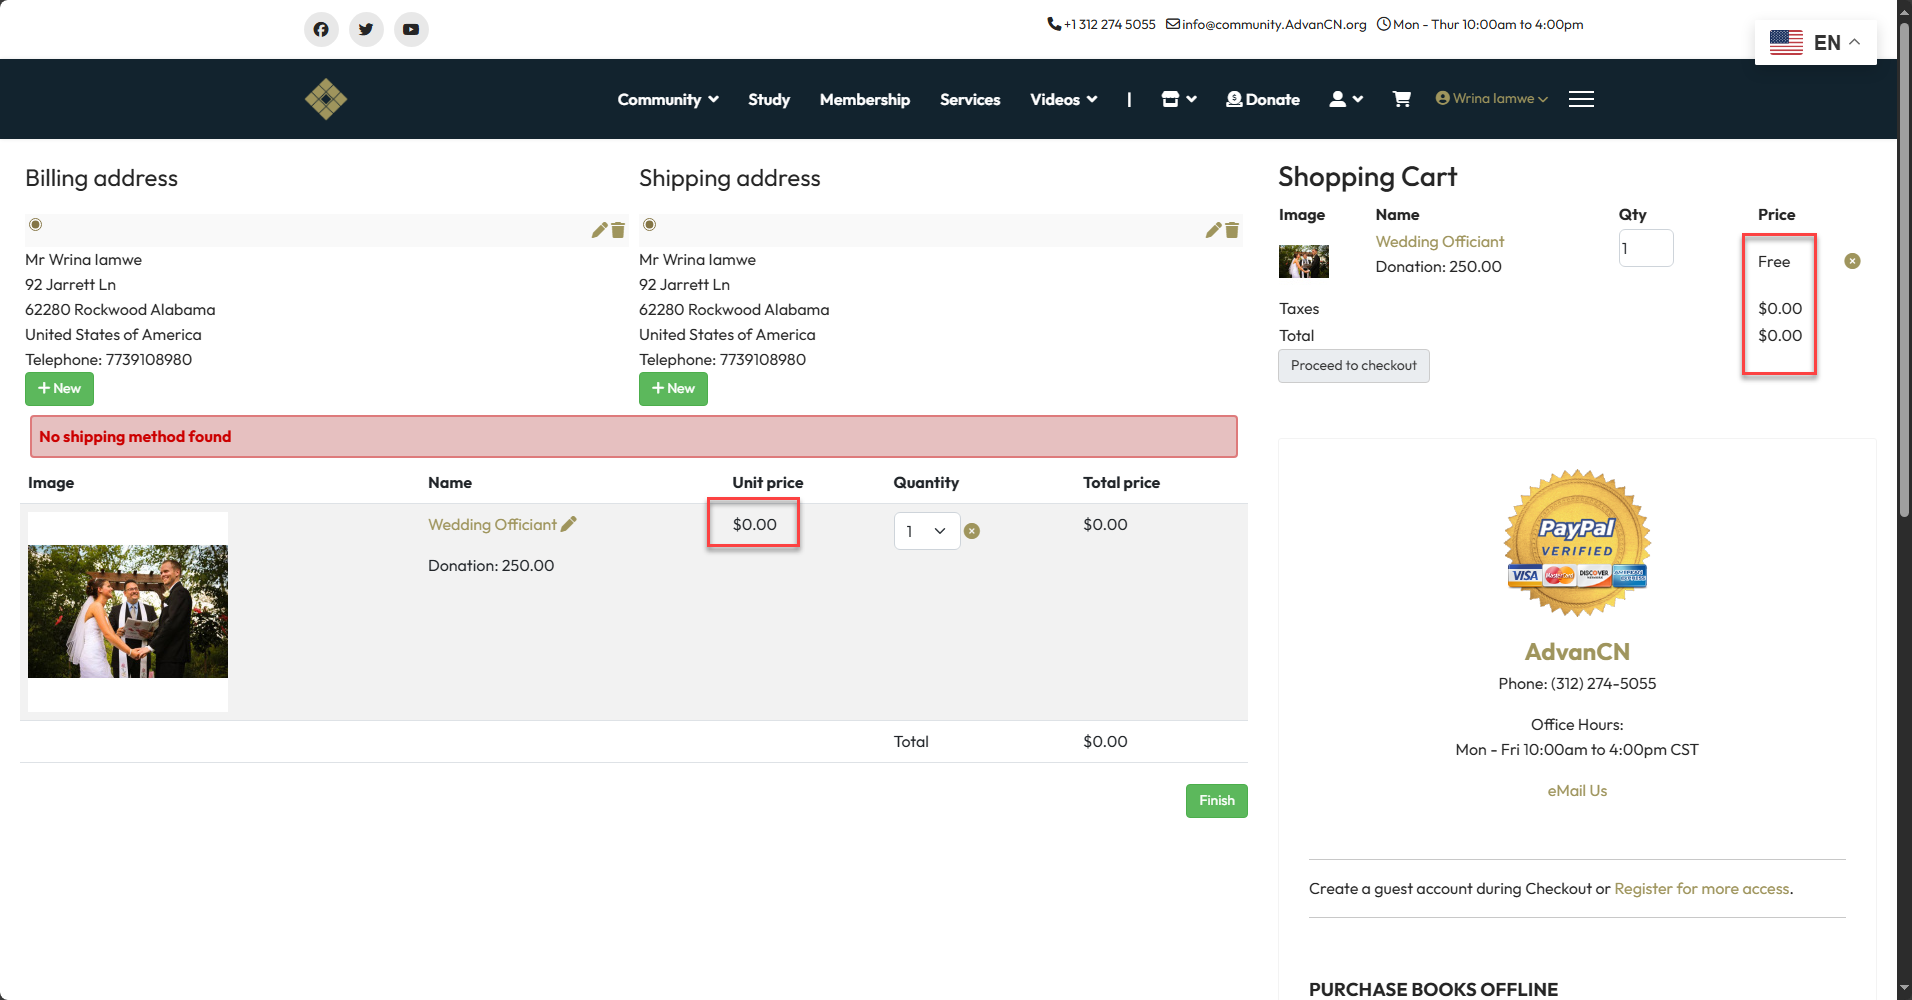
Task: Expand the EN language selector
Action: pos(1815,42)
